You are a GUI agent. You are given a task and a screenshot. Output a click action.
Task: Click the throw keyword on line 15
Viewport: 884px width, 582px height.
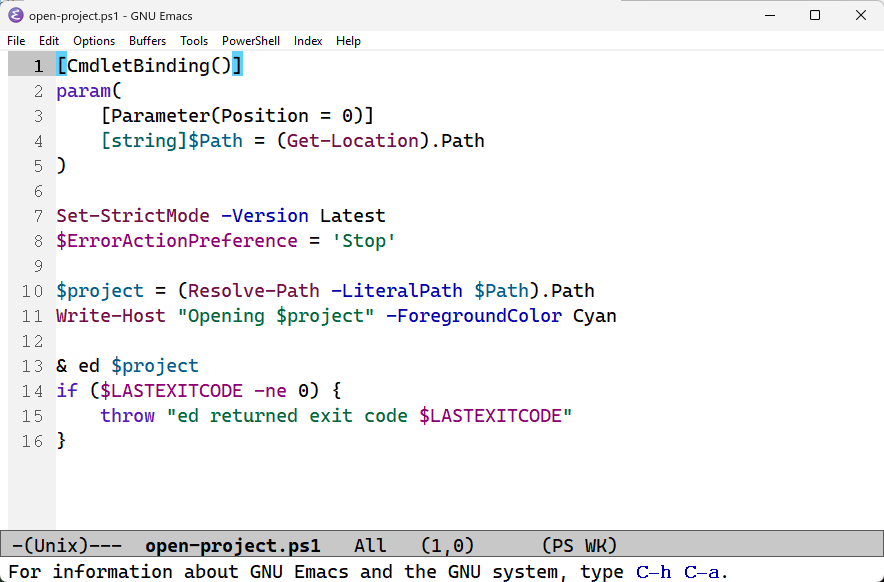tap(127, 416)
